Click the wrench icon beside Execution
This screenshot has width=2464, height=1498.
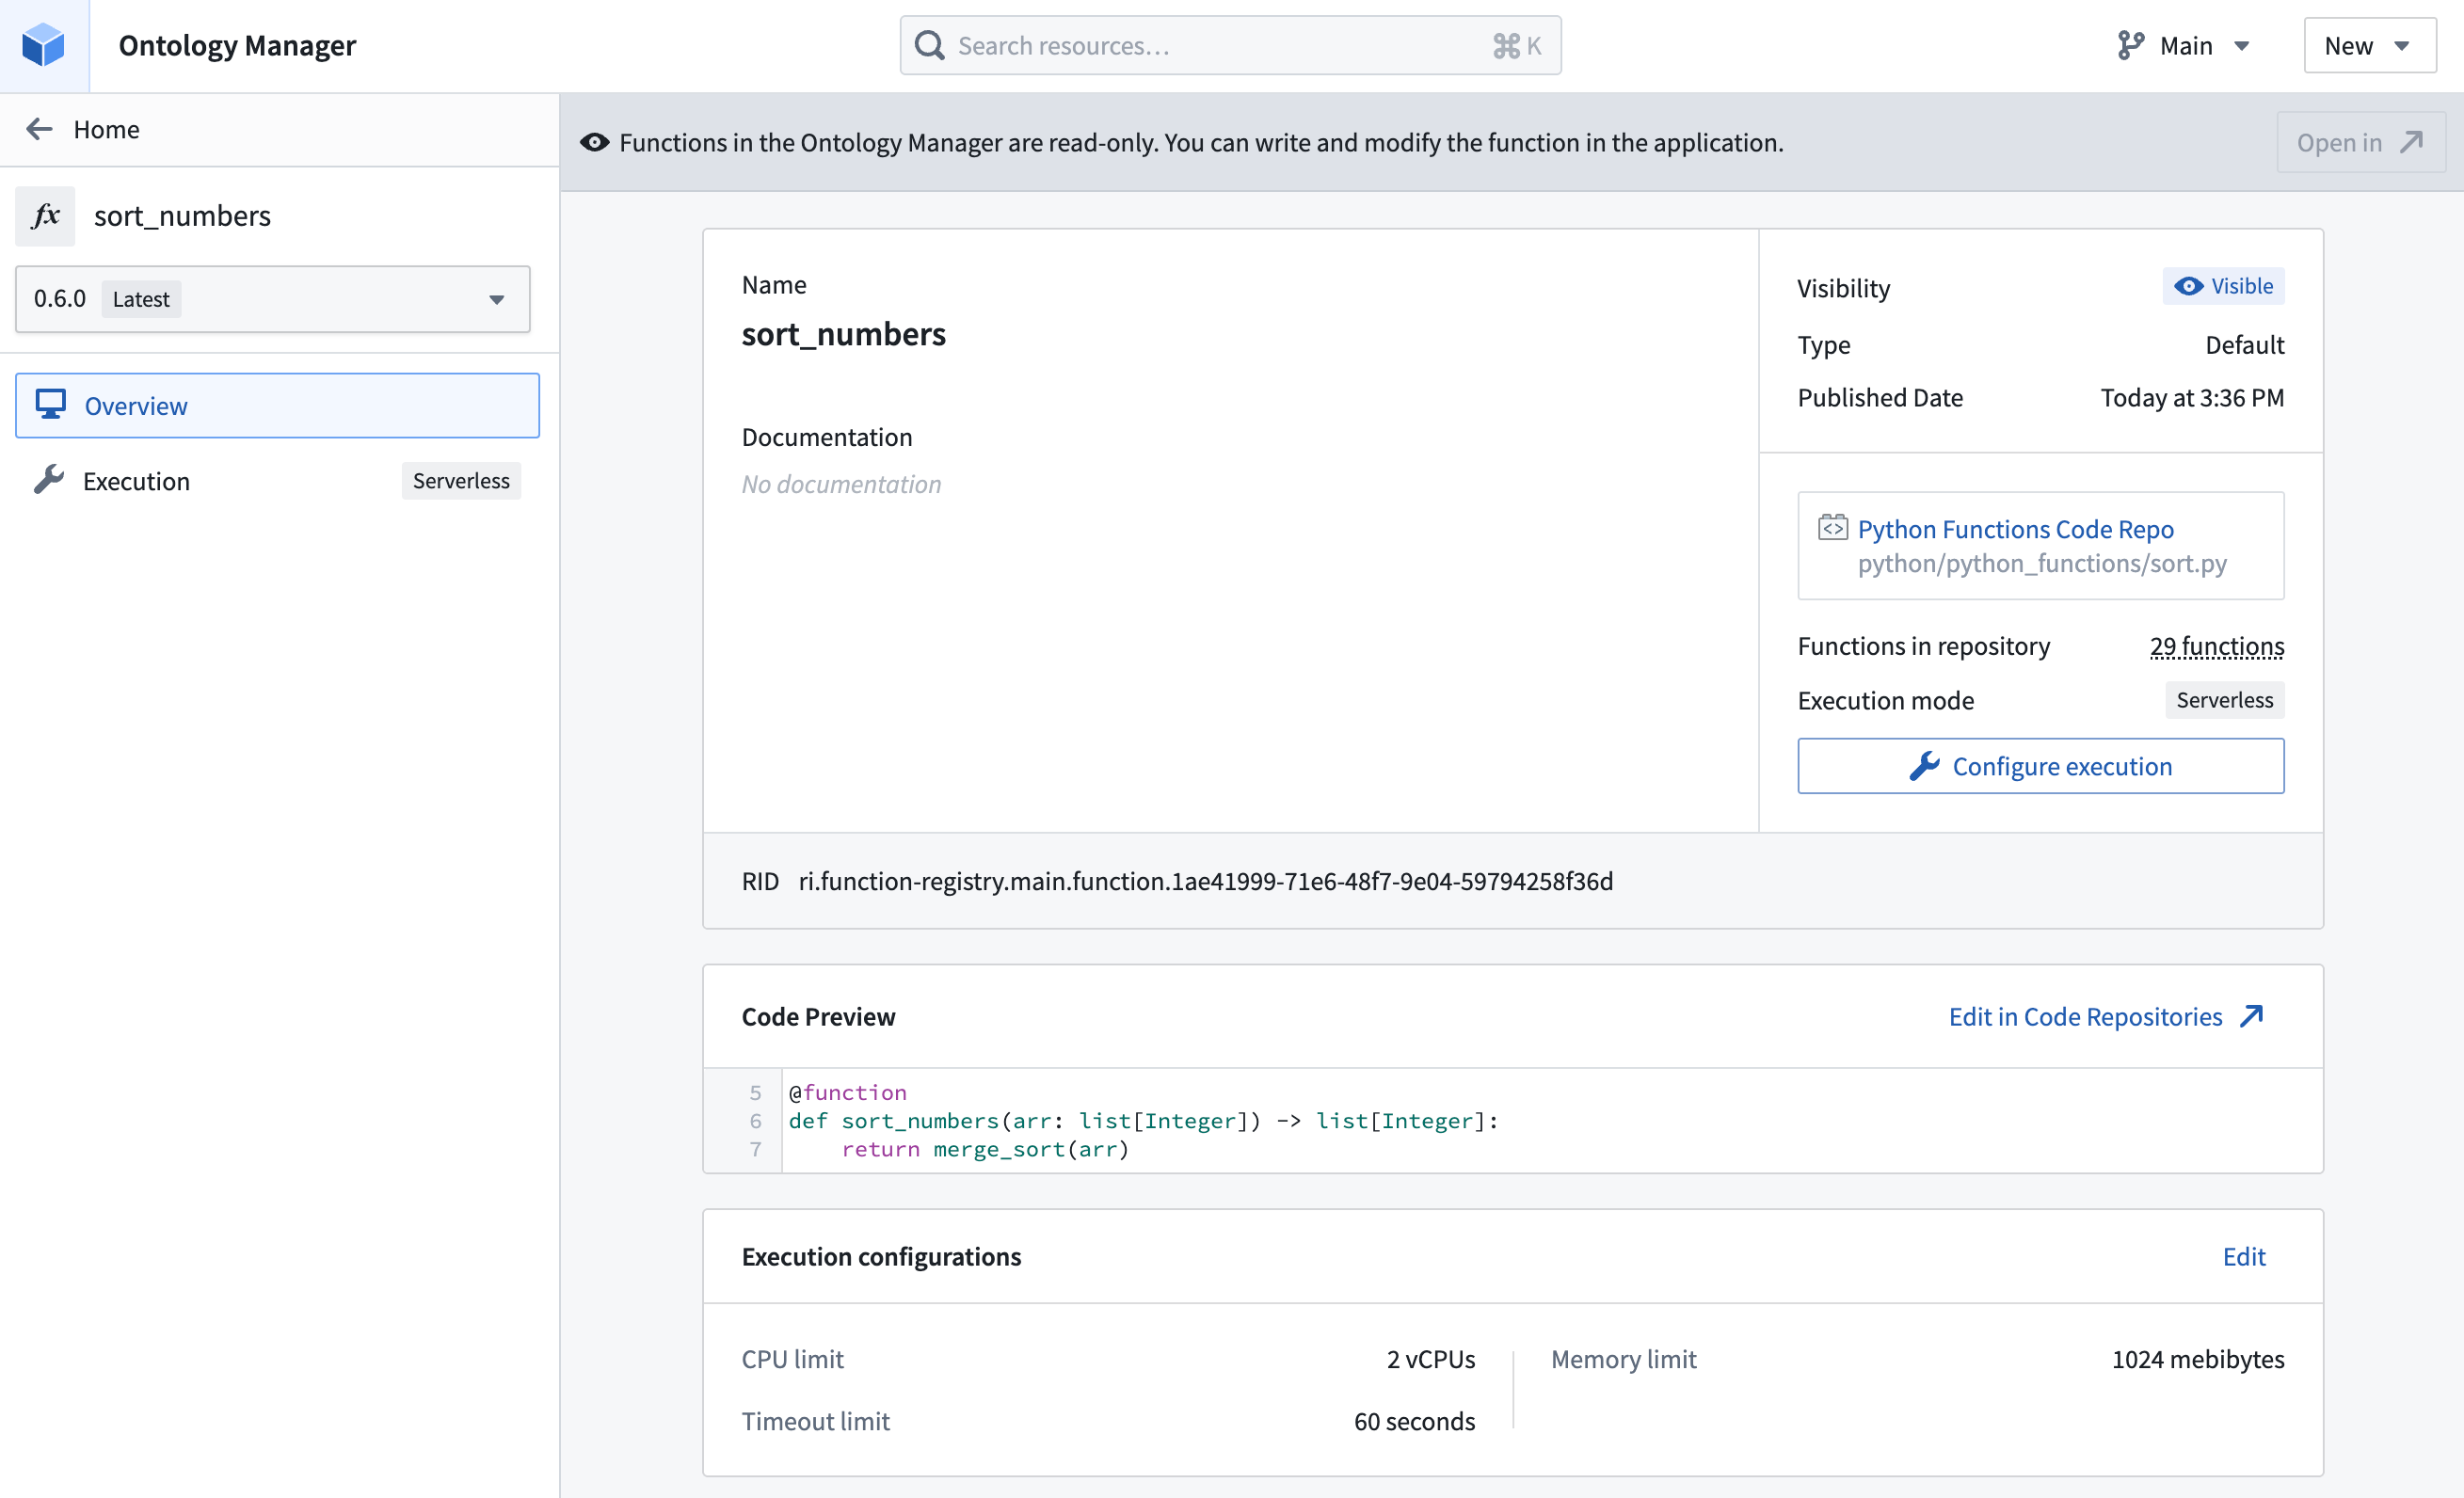tap(48, 480)
